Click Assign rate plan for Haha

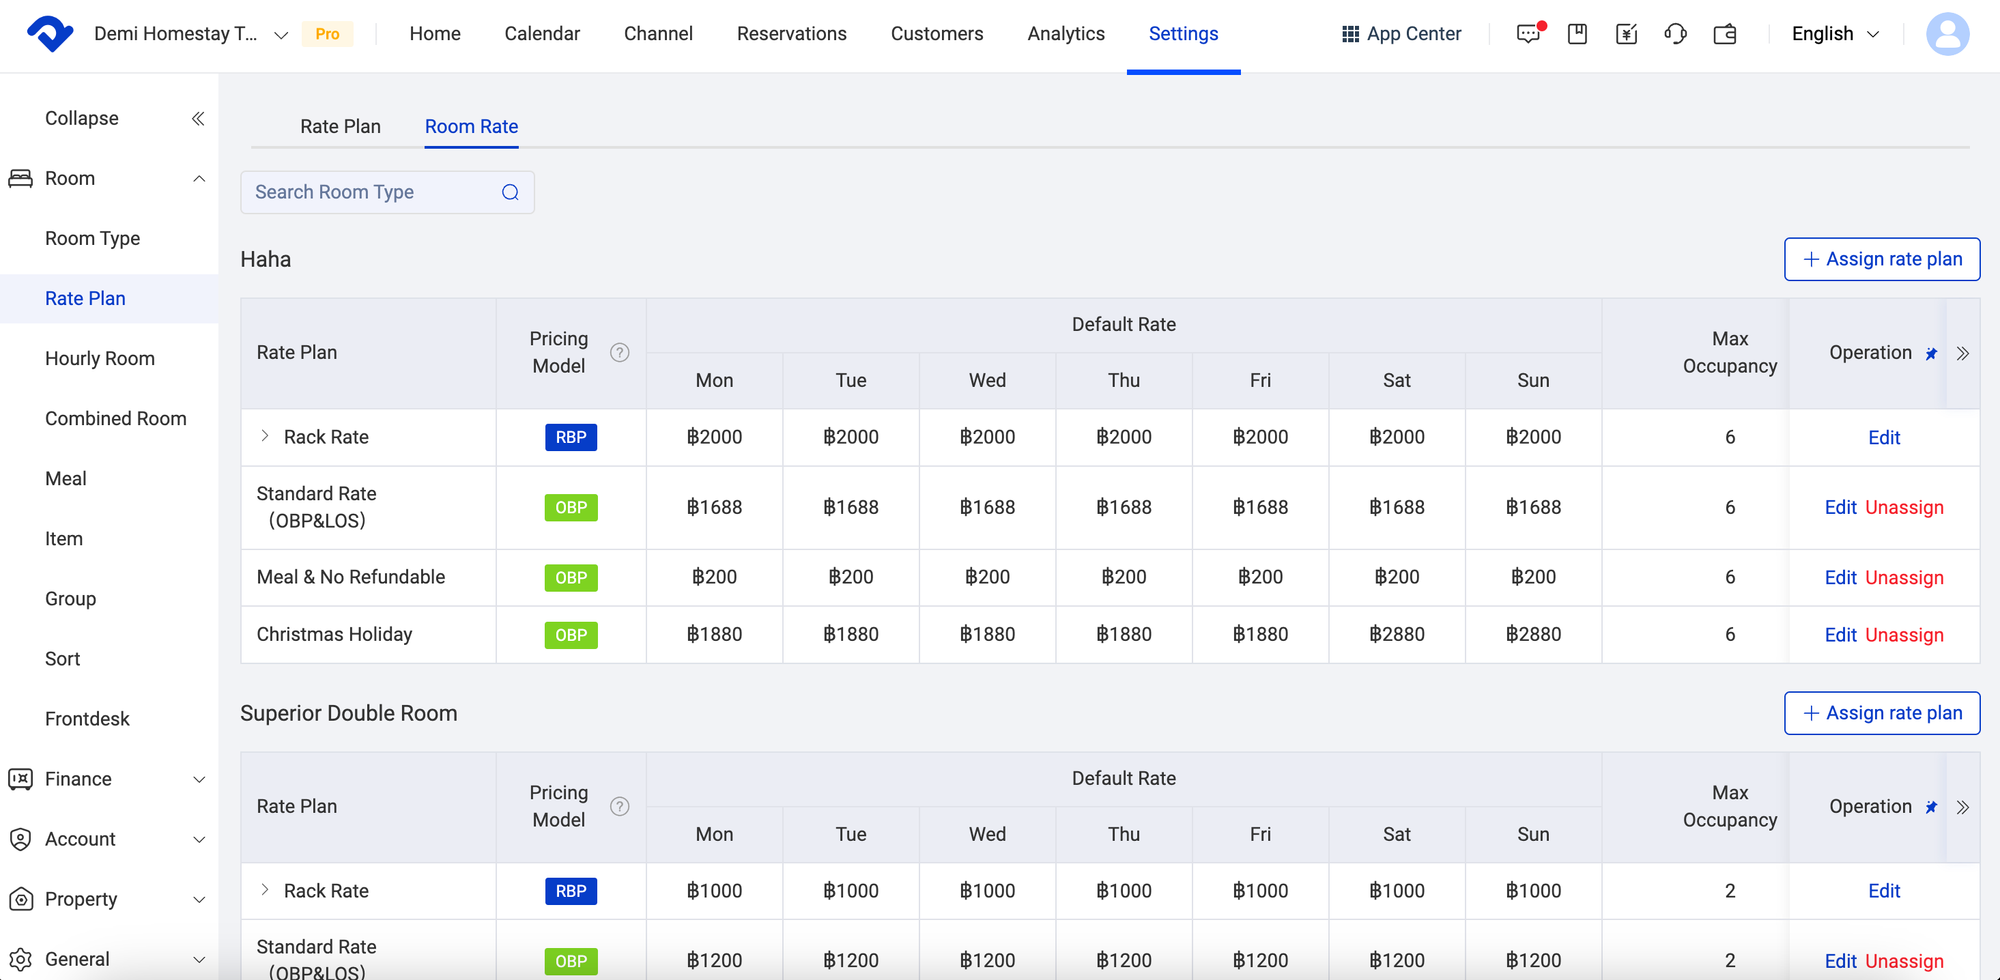1881,258
